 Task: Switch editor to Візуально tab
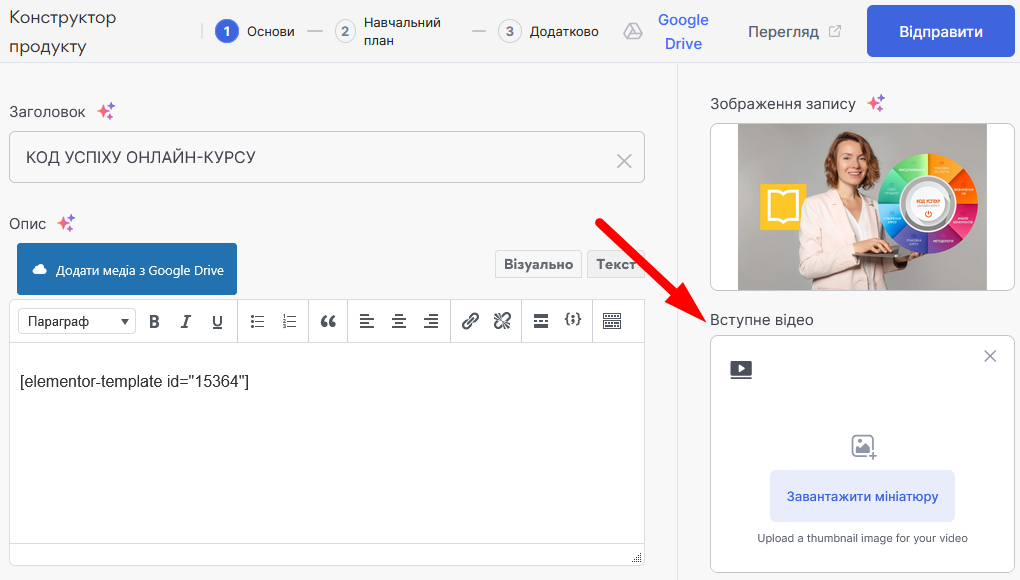tap(539, 264)
